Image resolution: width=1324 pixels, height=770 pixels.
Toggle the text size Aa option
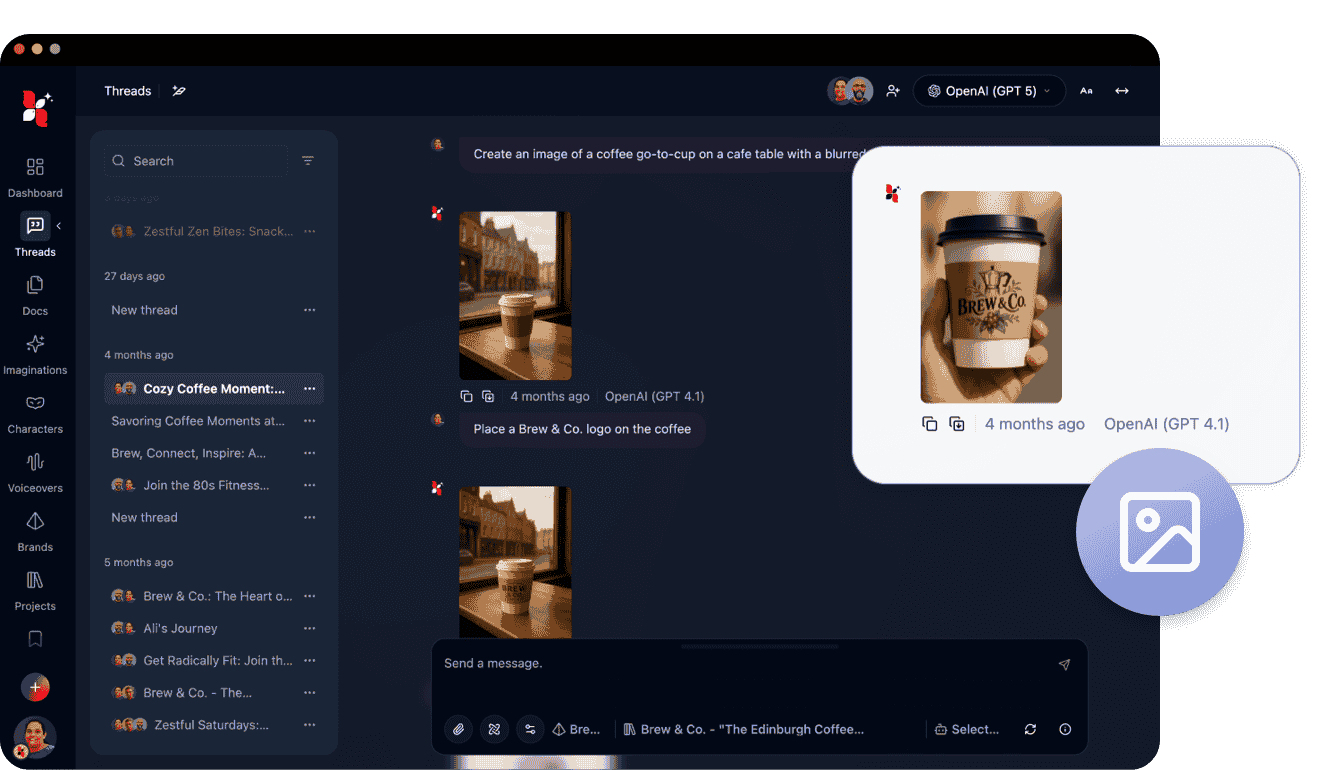pos(1086,91)
